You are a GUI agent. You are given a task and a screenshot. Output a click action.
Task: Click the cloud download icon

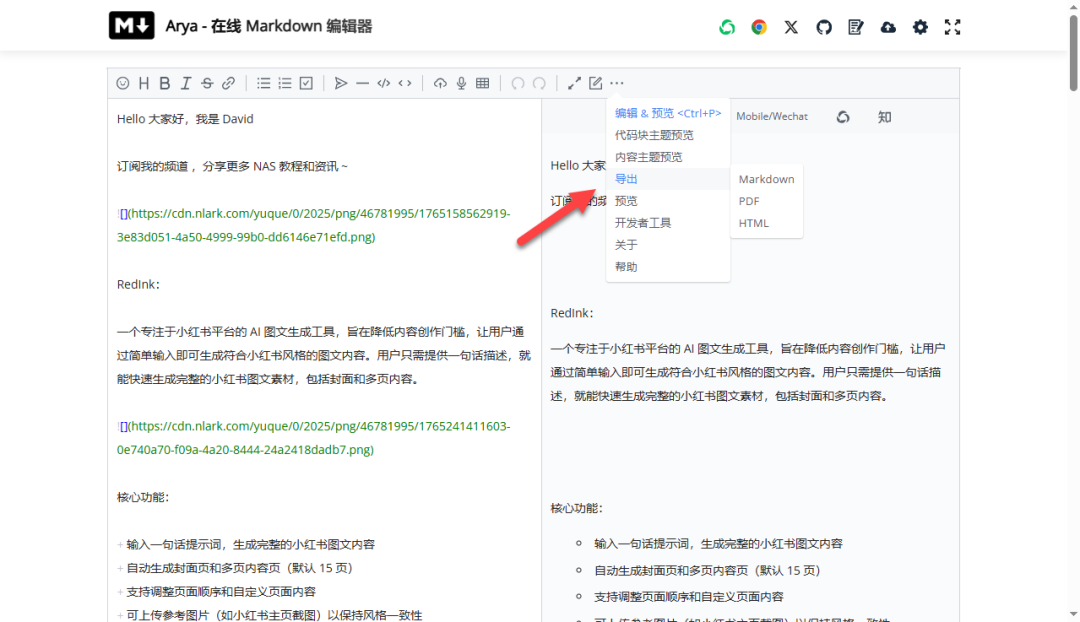tap(888, 27)
